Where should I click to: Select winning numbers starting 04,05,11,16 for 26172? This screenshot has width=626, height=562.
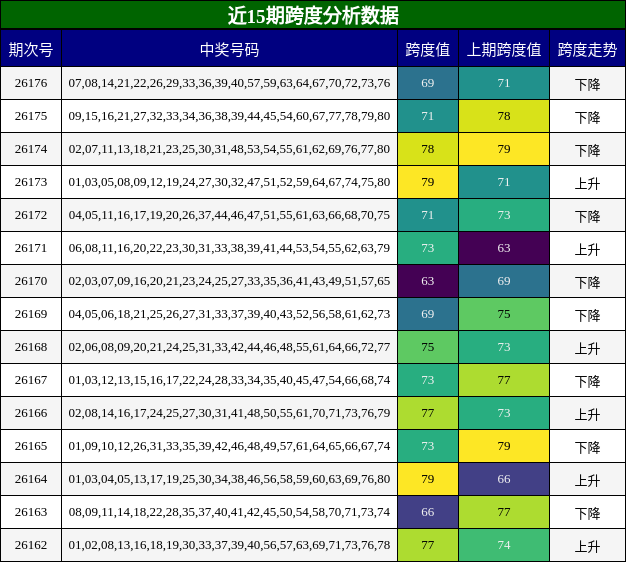tap(229, 215)
